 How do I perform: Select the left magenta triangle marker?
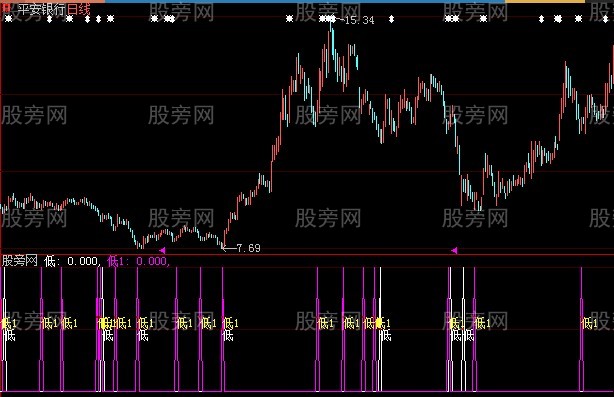click(x=162, y=250)
